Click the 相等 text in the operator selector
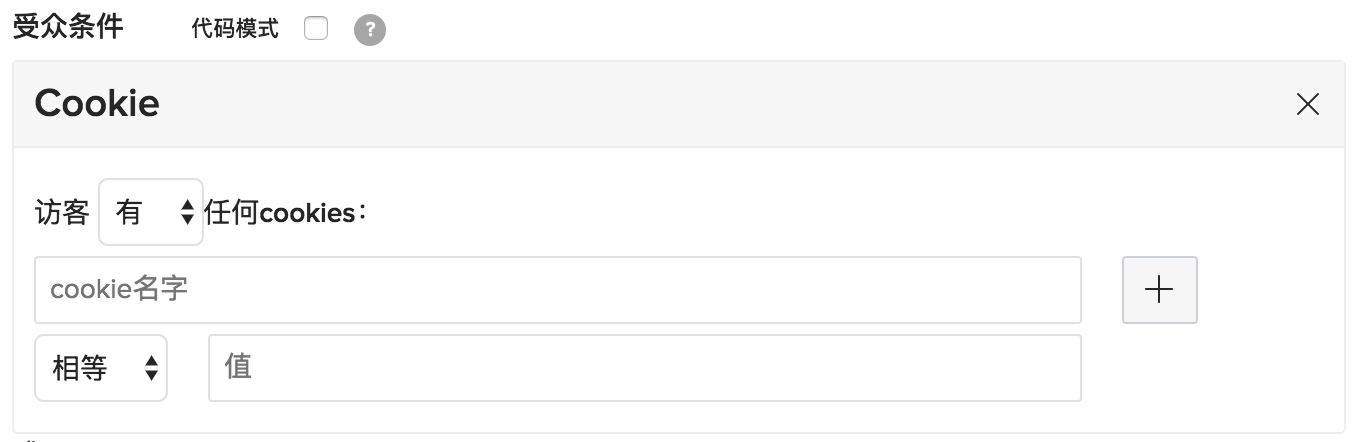The height and width of the screenshot is (442, 1360). point(80,368)
